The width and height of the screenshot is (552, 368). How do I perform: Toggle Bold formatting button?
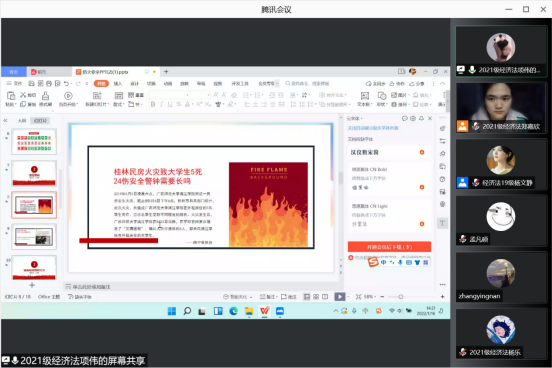153,104
